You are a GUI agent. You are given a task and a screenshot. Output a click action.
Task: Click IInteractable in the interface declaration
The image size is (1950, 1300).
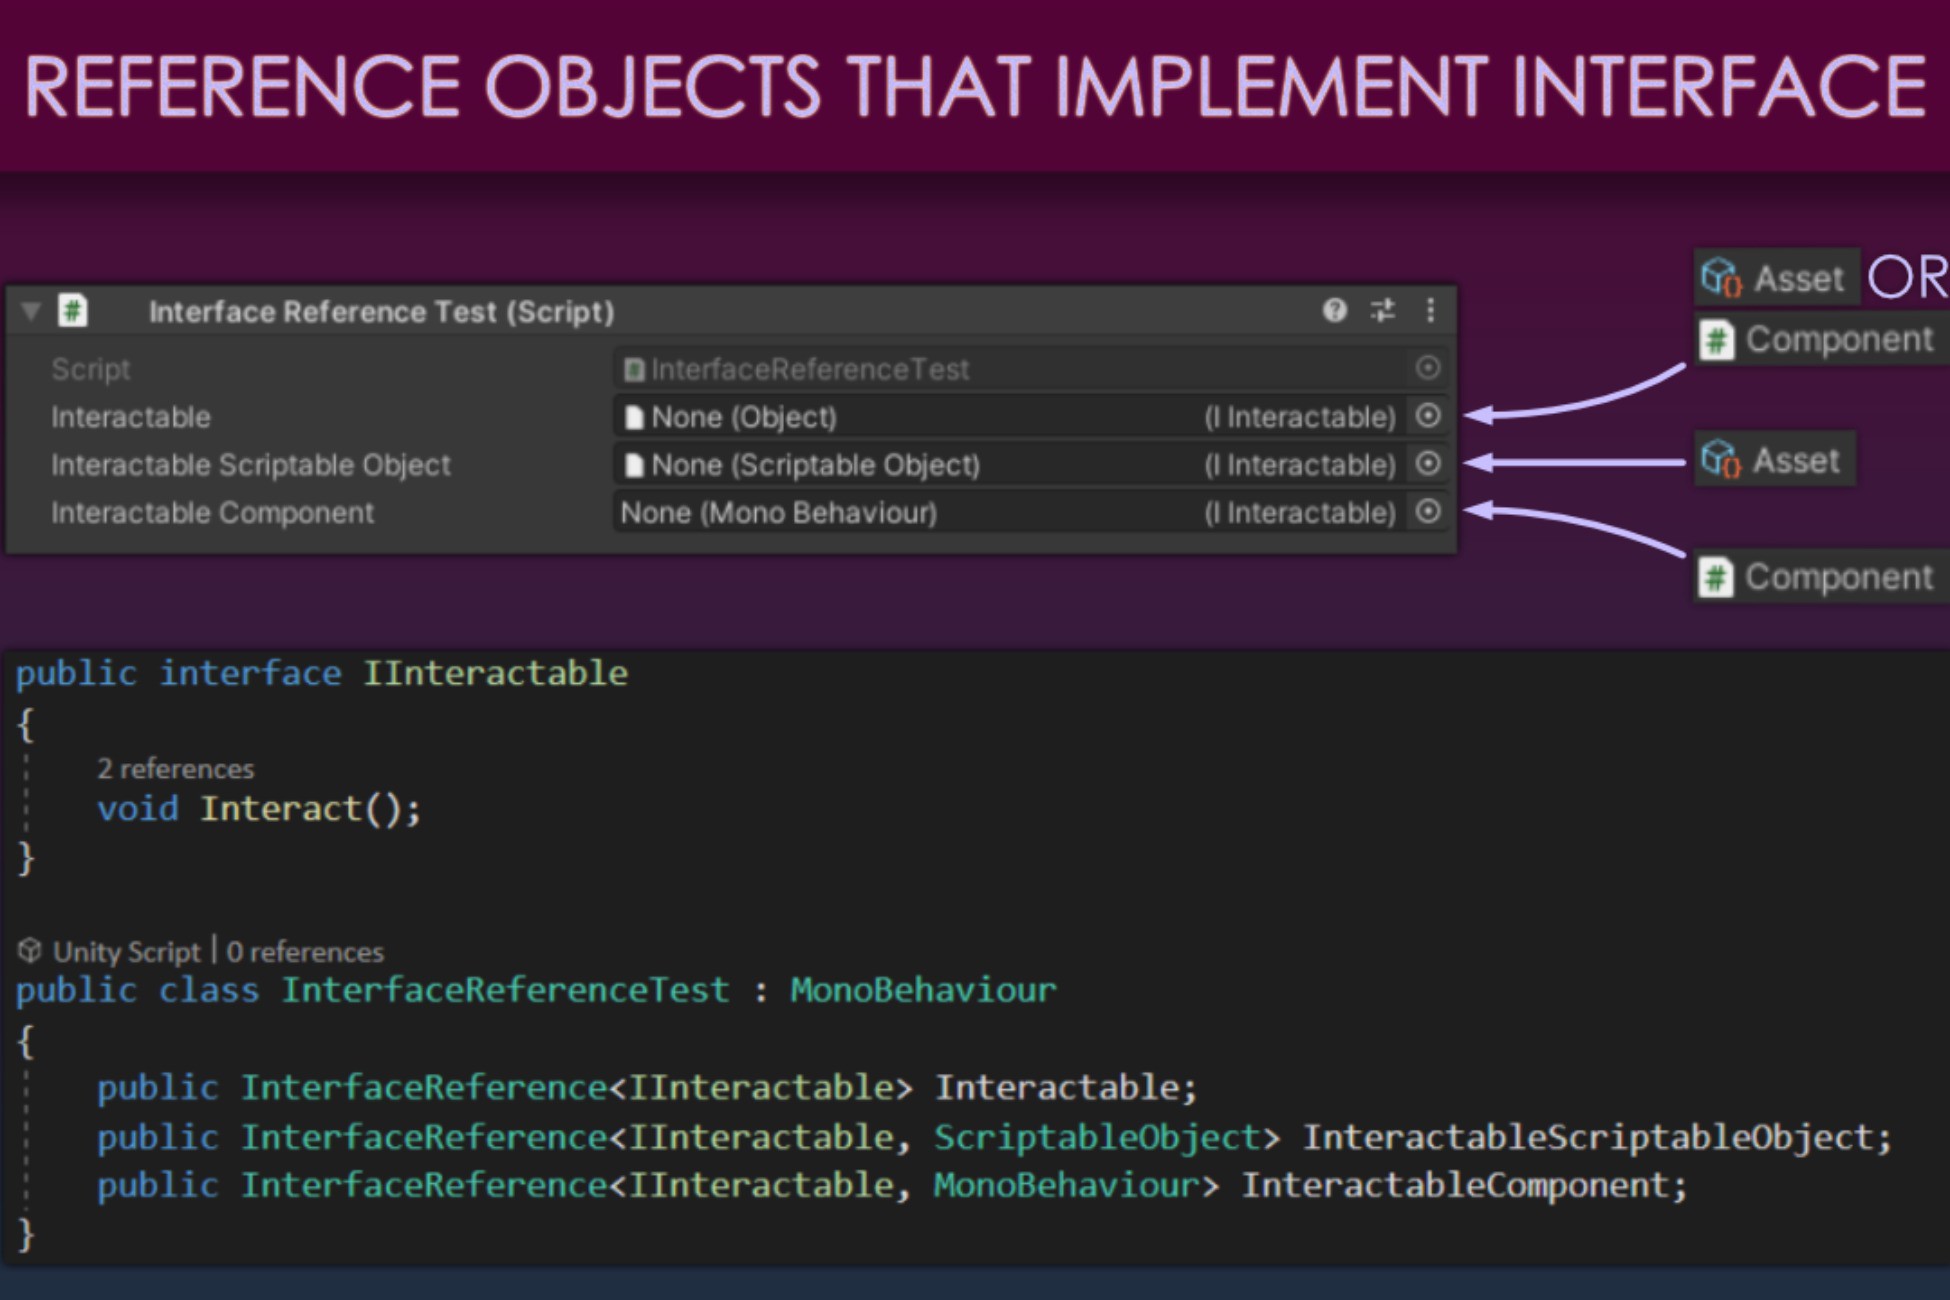point(495,673)
